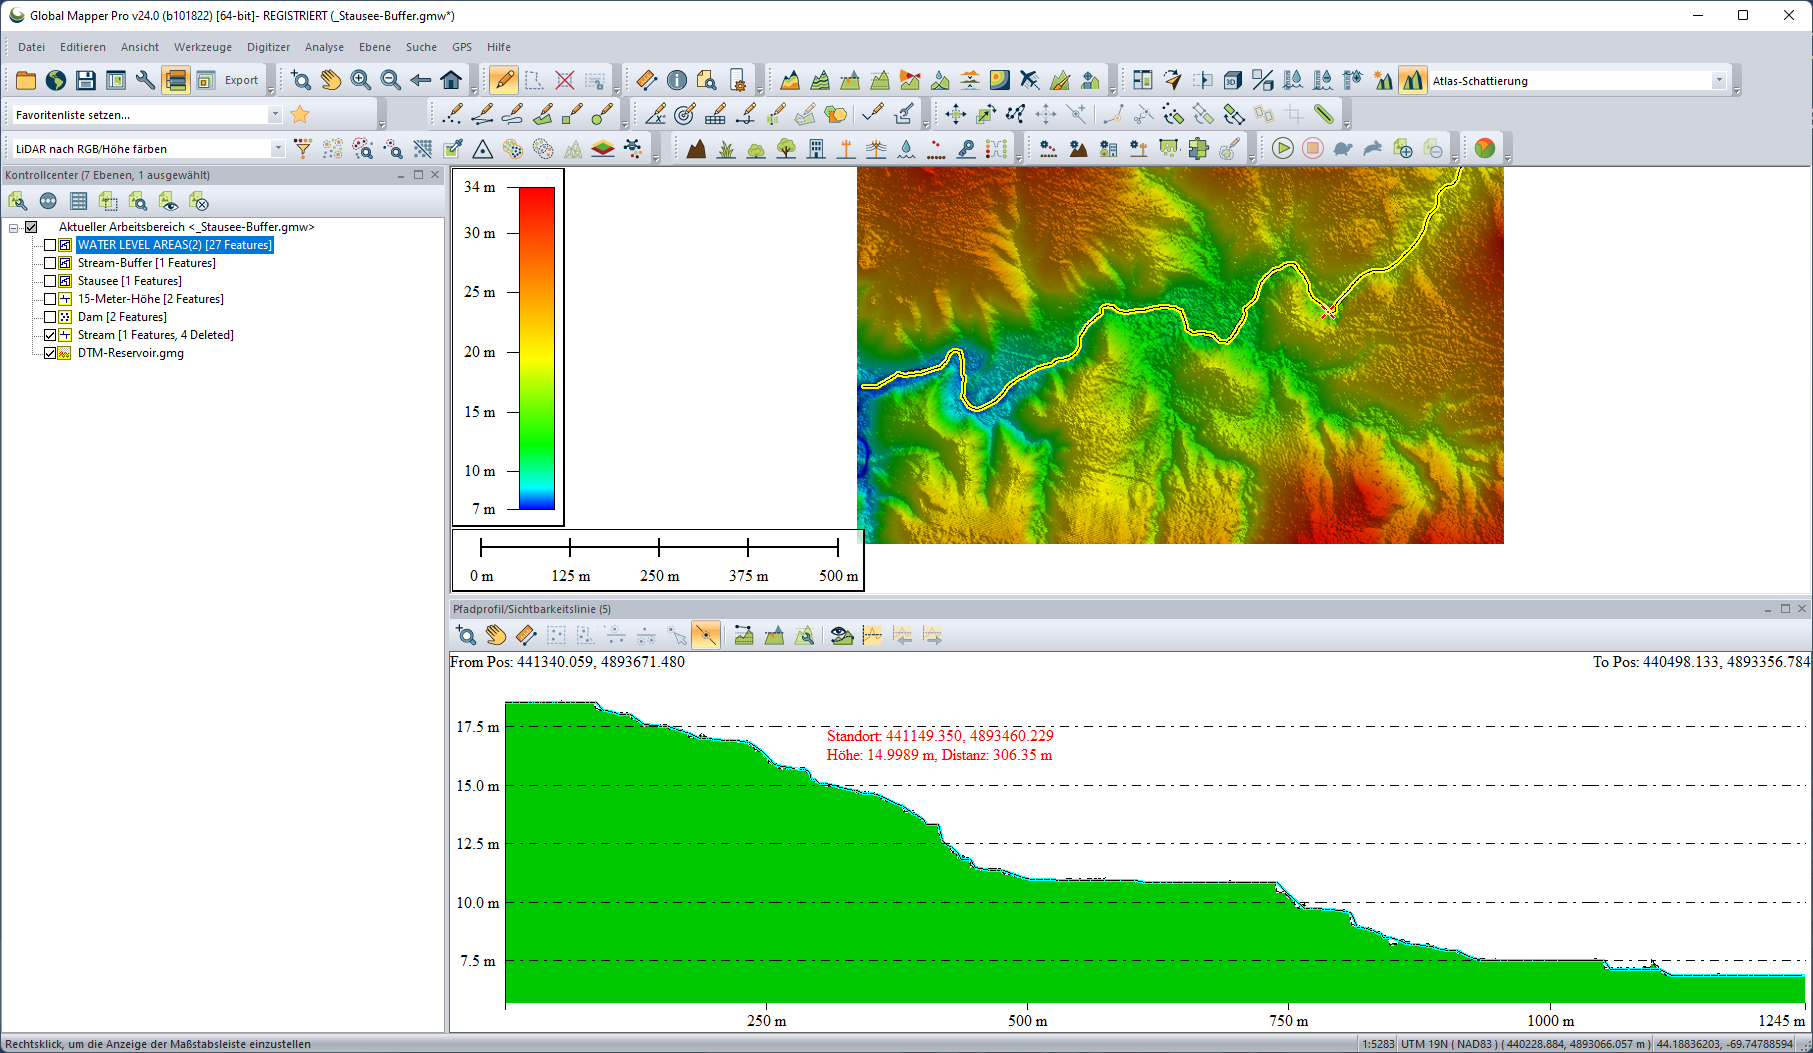Click the green Play script button

1282,148
